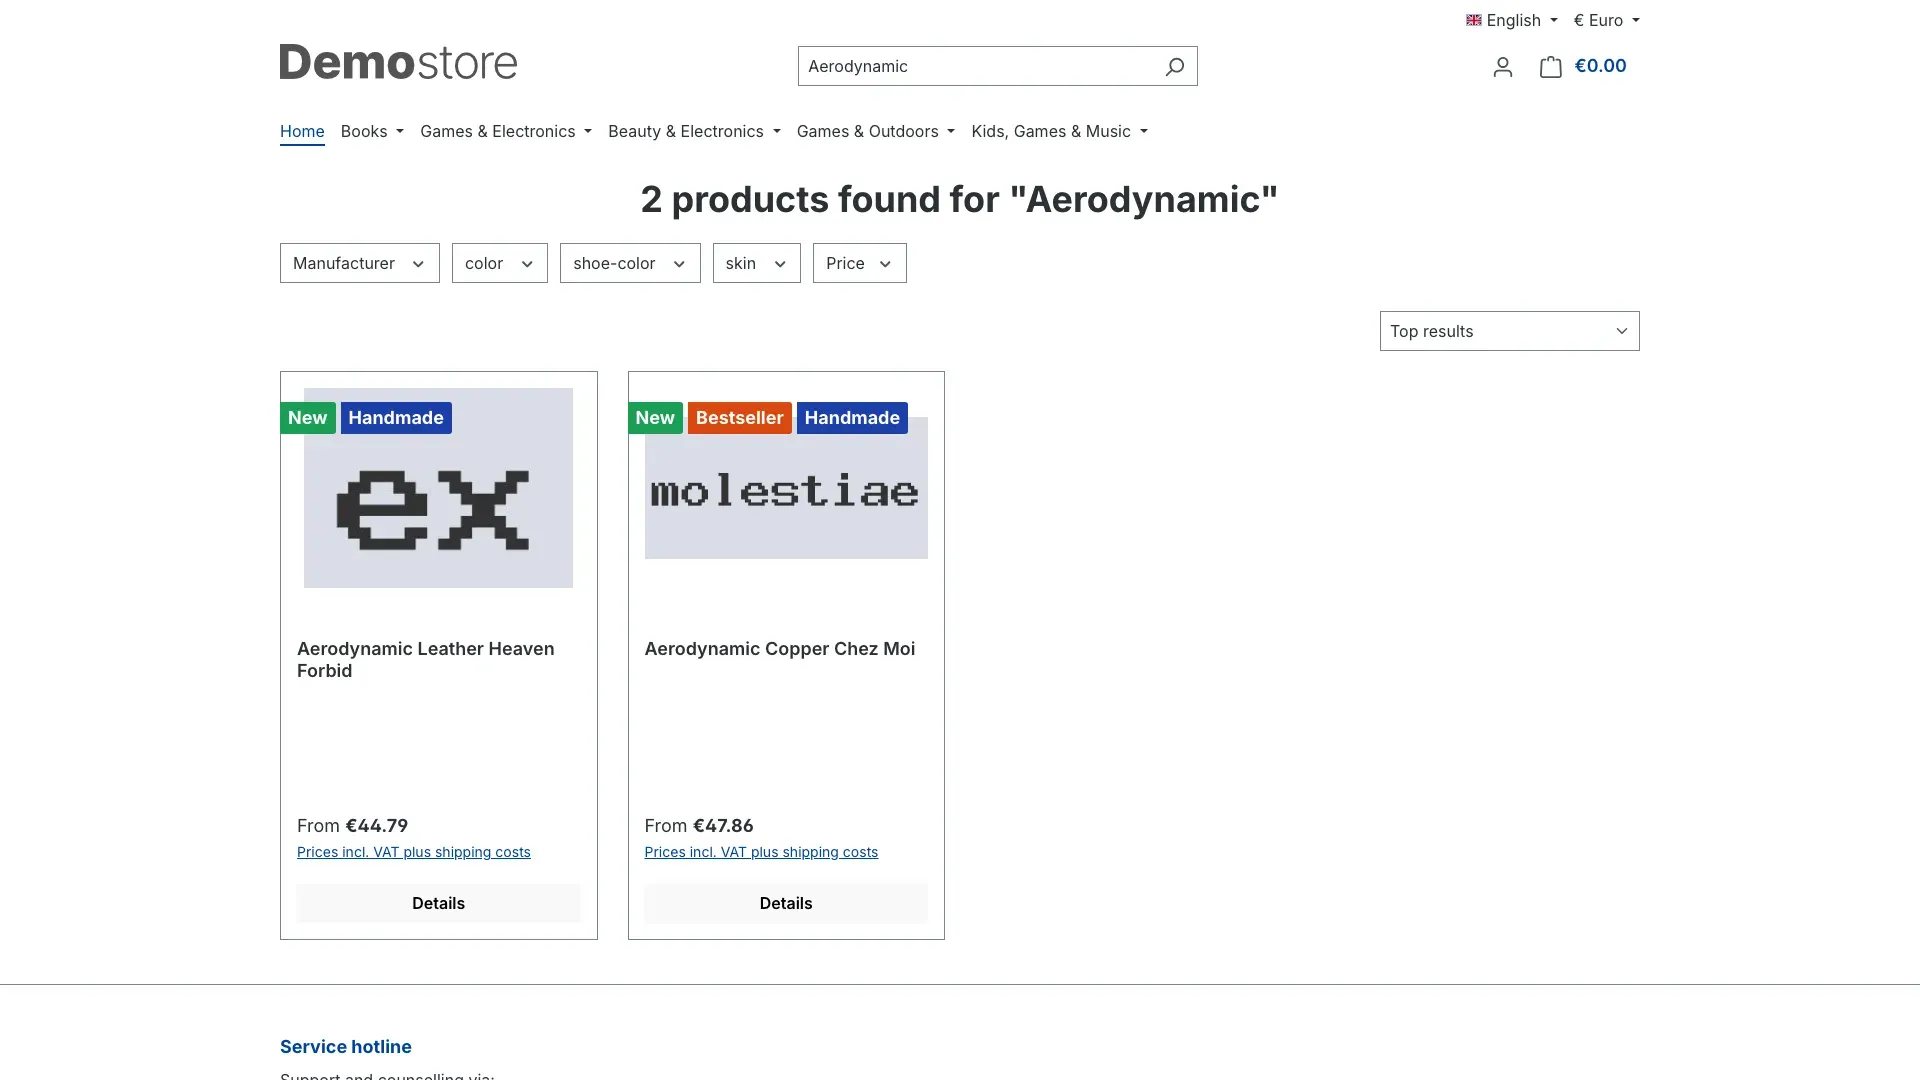The image size is (1920, 1080).
Task: Open the user account icon
Action: tap(1502, 67)
